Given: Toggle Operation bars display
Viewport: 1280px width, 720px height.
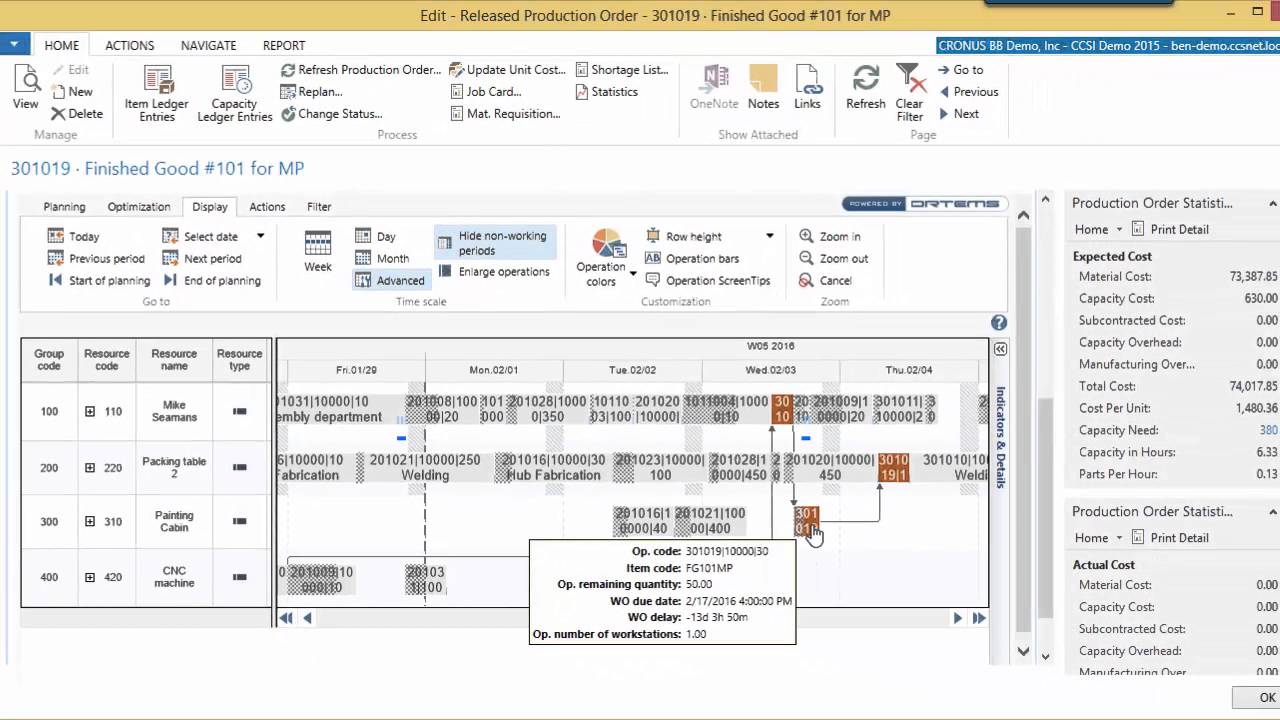Looking at the screenshot, I should tap(692, 259).
